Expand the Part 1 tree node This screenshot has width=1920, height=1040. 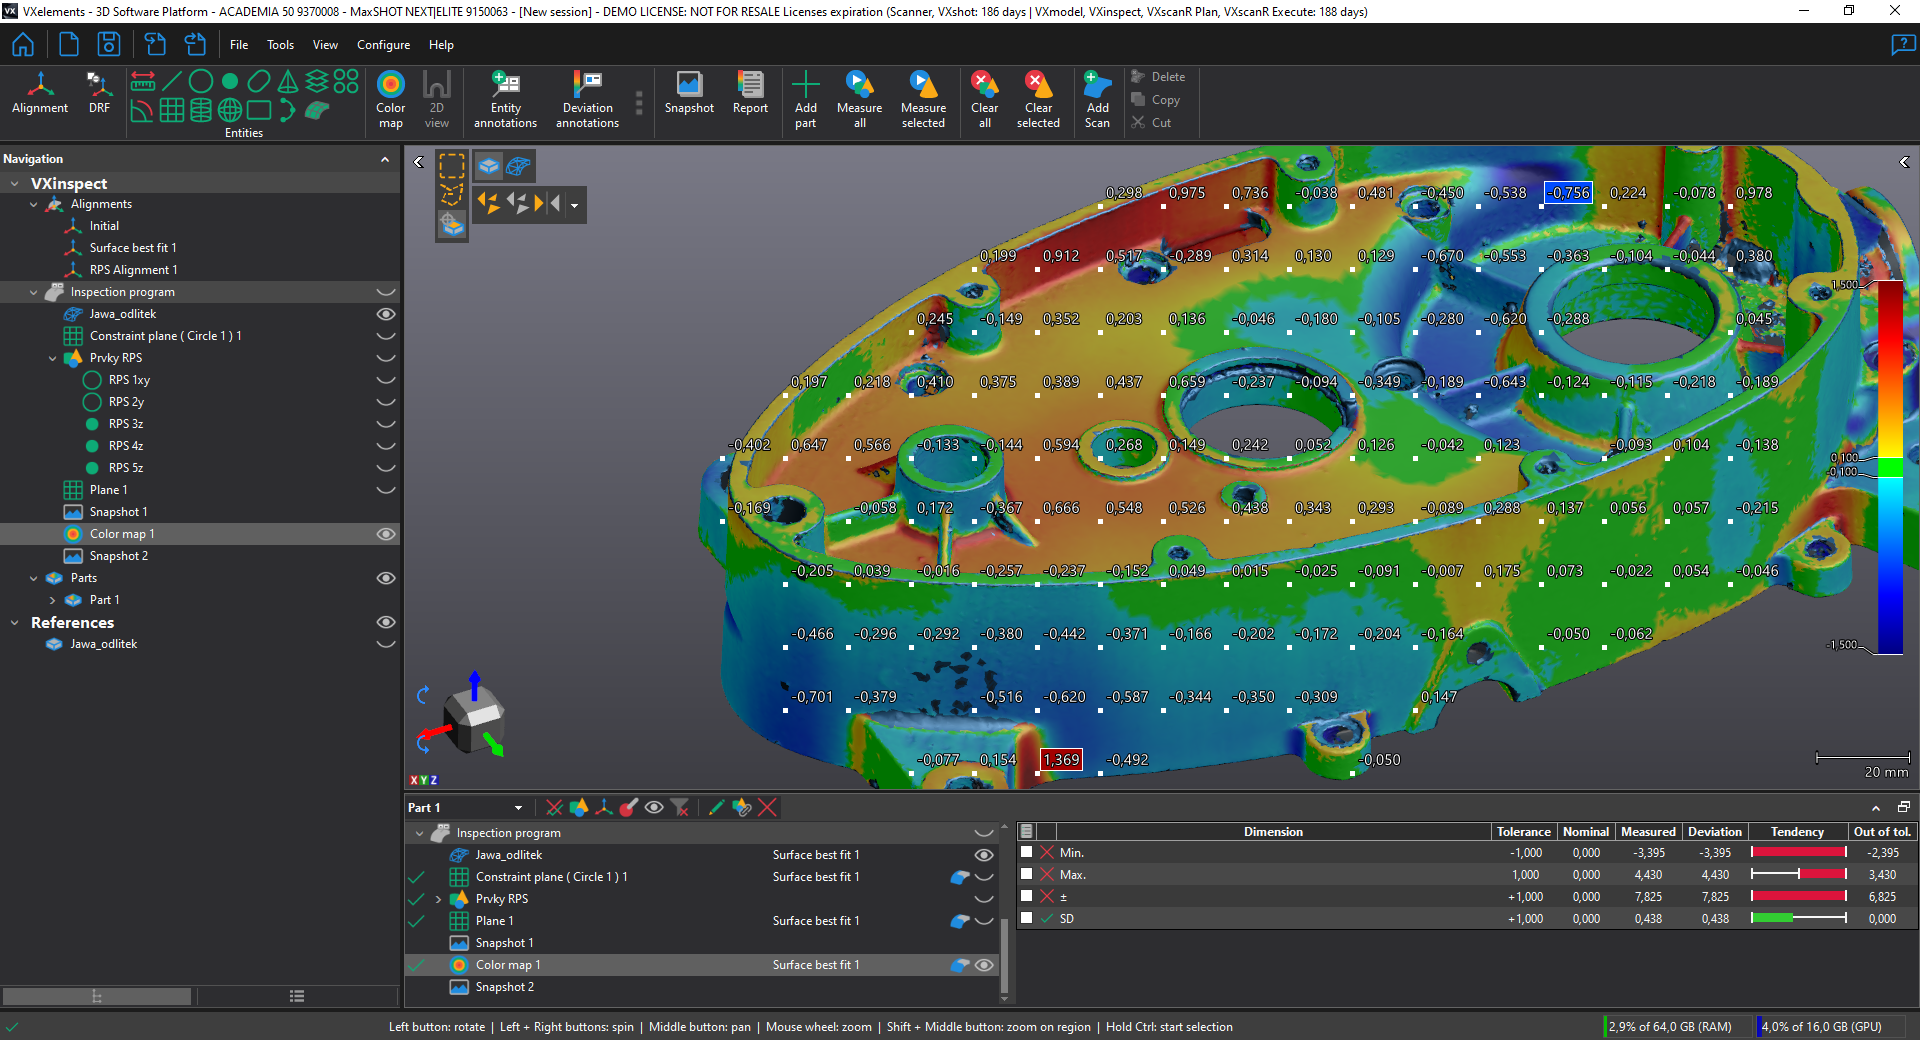coord(53,600)
